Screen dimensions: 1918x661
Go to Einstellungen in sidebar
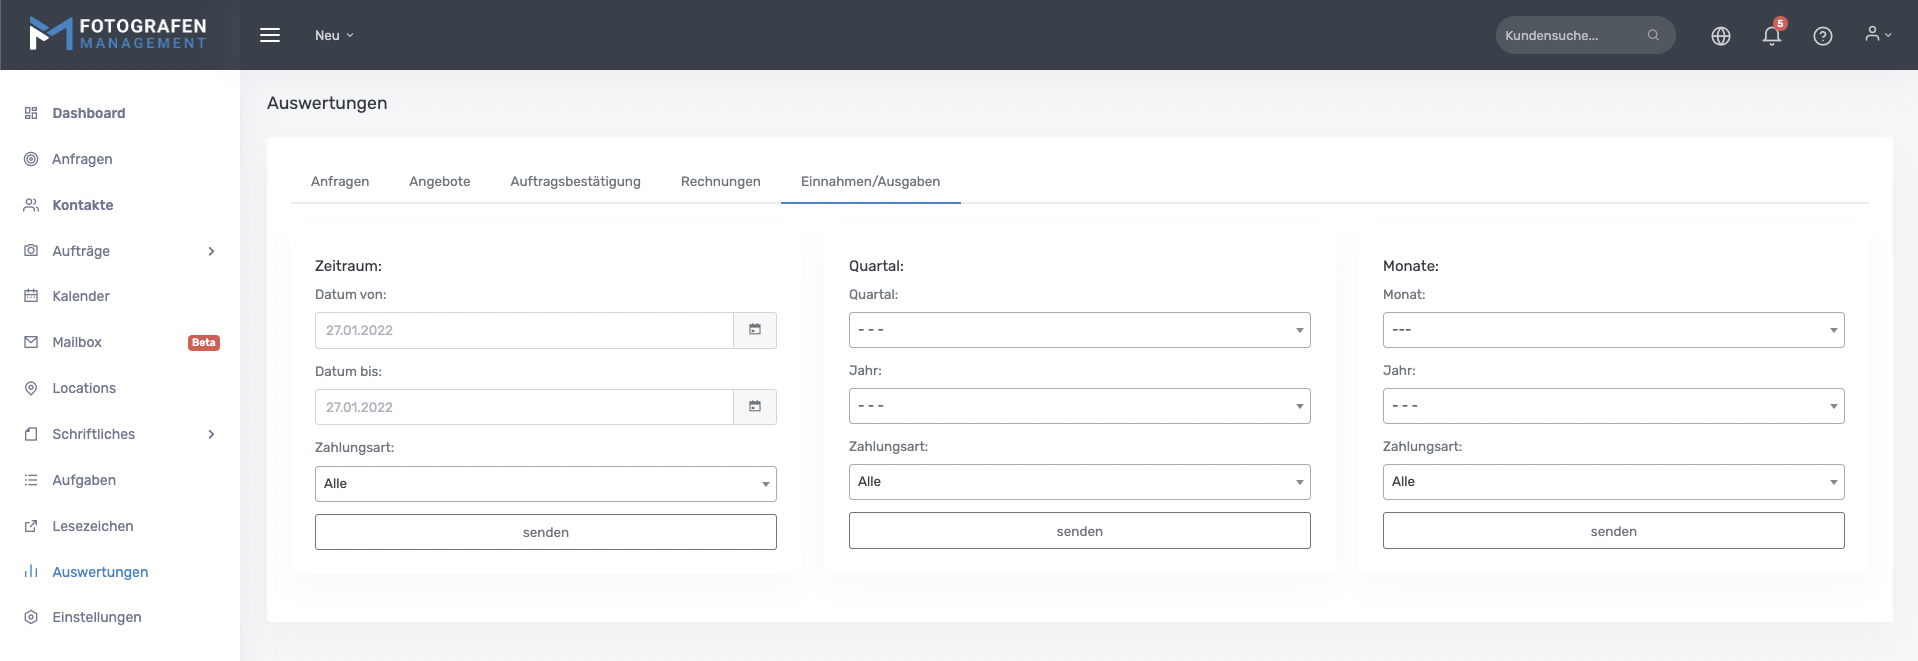click(96, 617)
